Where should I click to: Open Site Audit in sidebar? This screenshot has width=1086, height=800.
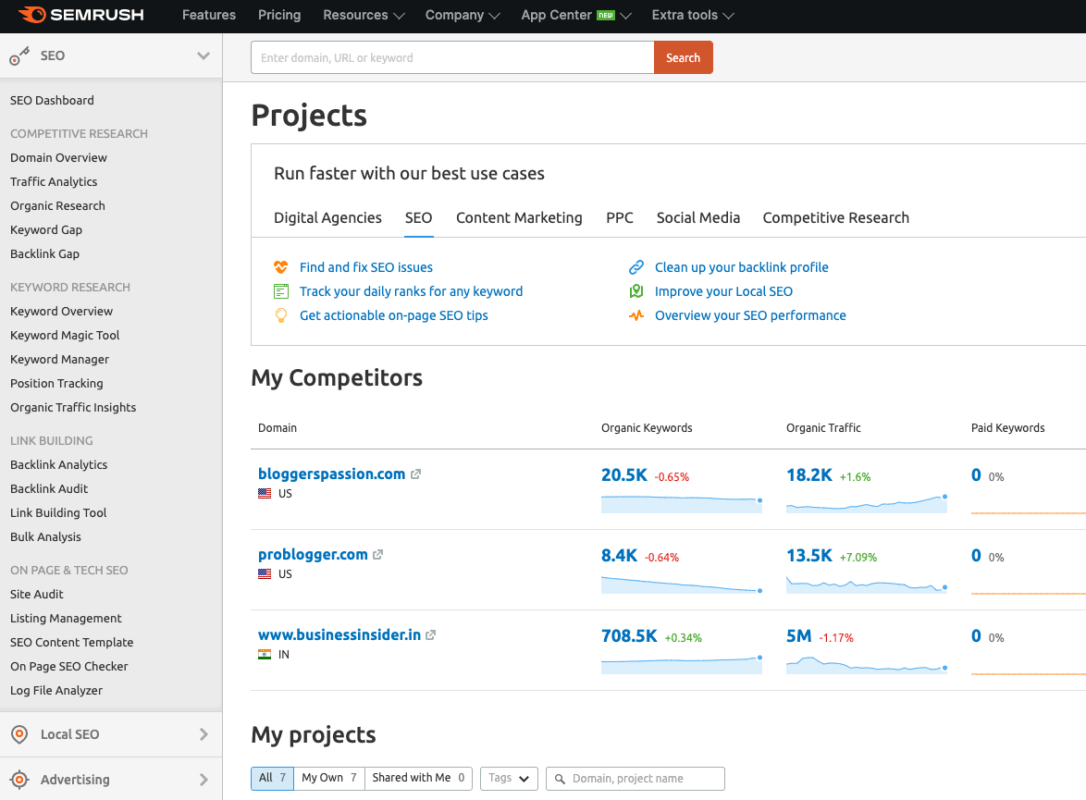tap(36, 594)
